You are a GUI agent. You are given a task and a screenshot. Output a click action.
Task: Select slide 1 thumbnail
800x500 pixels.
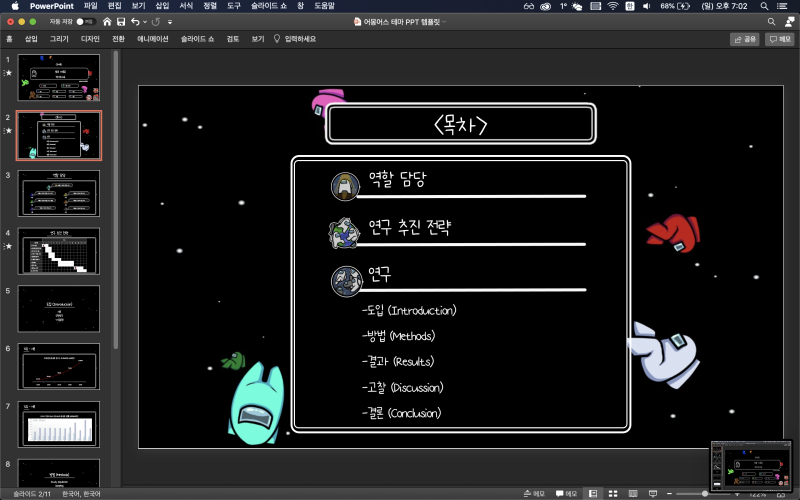pyautogui.click(x=59, y=78)
